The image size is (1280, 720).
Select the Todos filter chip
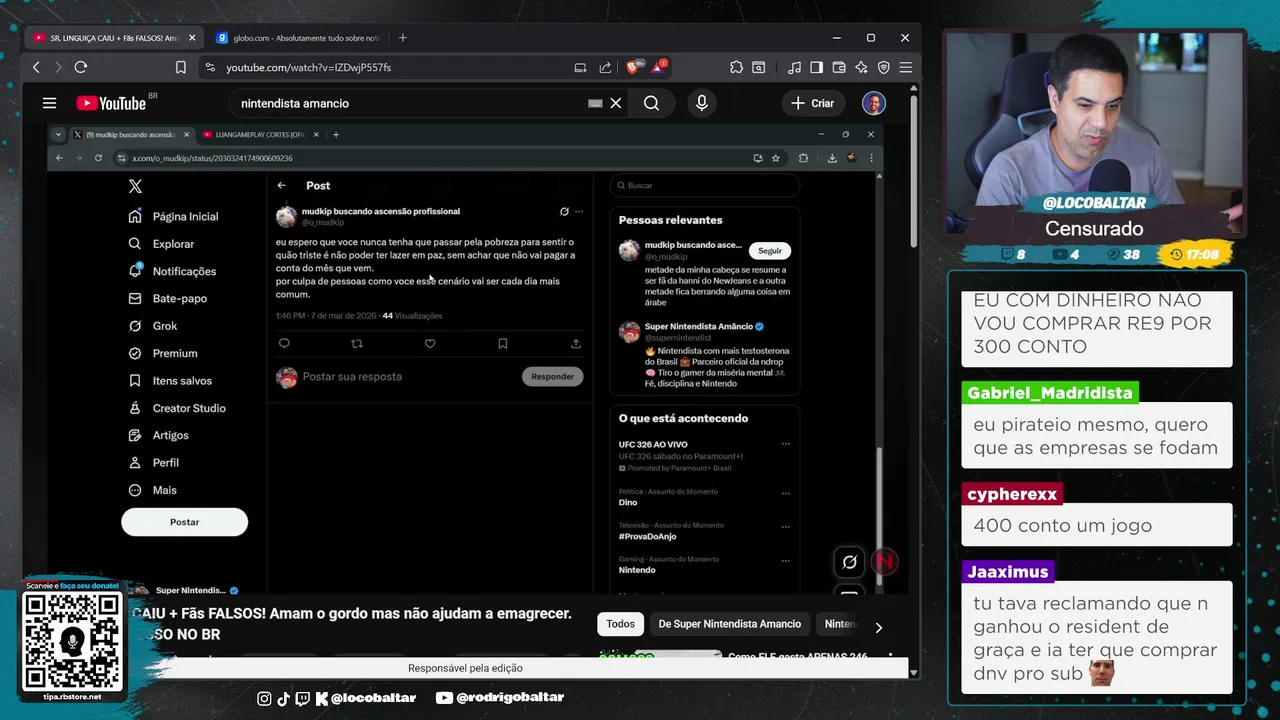620,624
